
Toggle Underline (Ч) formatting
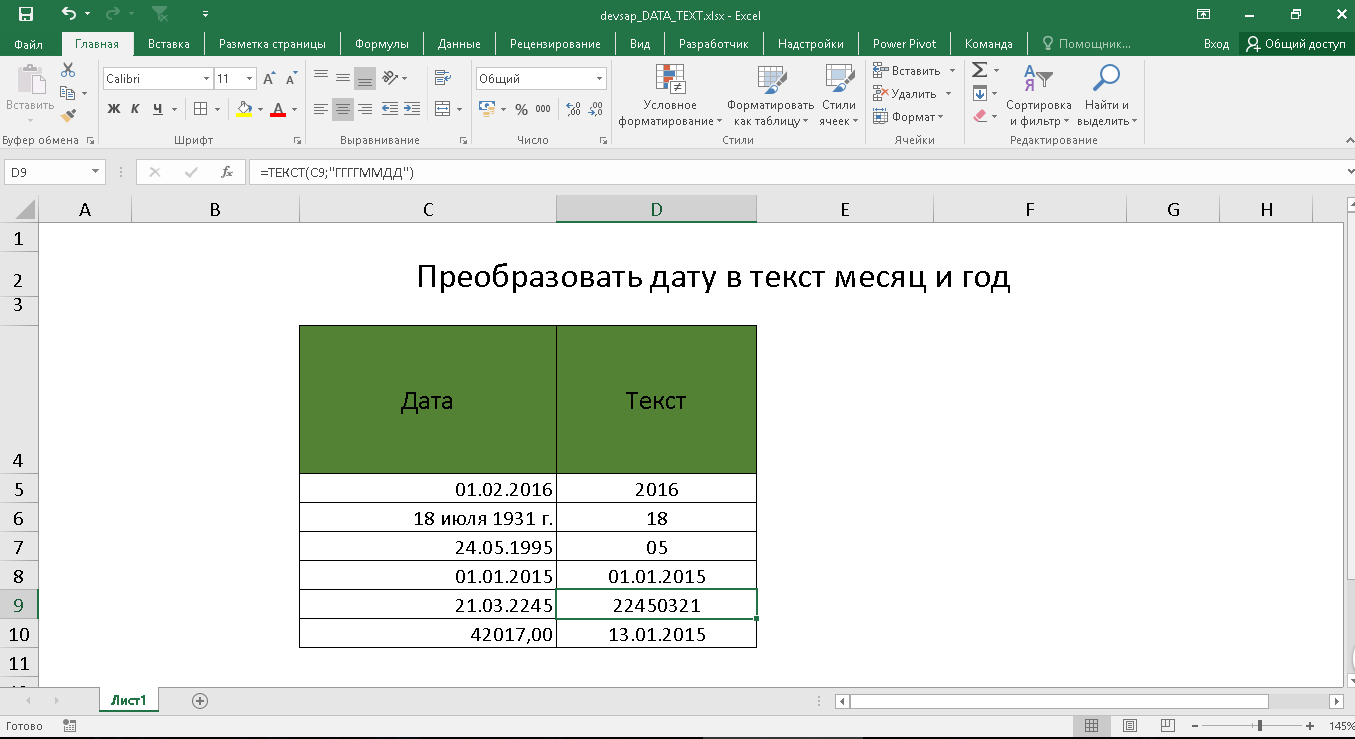pyautogui.click(x=158, y=109)
